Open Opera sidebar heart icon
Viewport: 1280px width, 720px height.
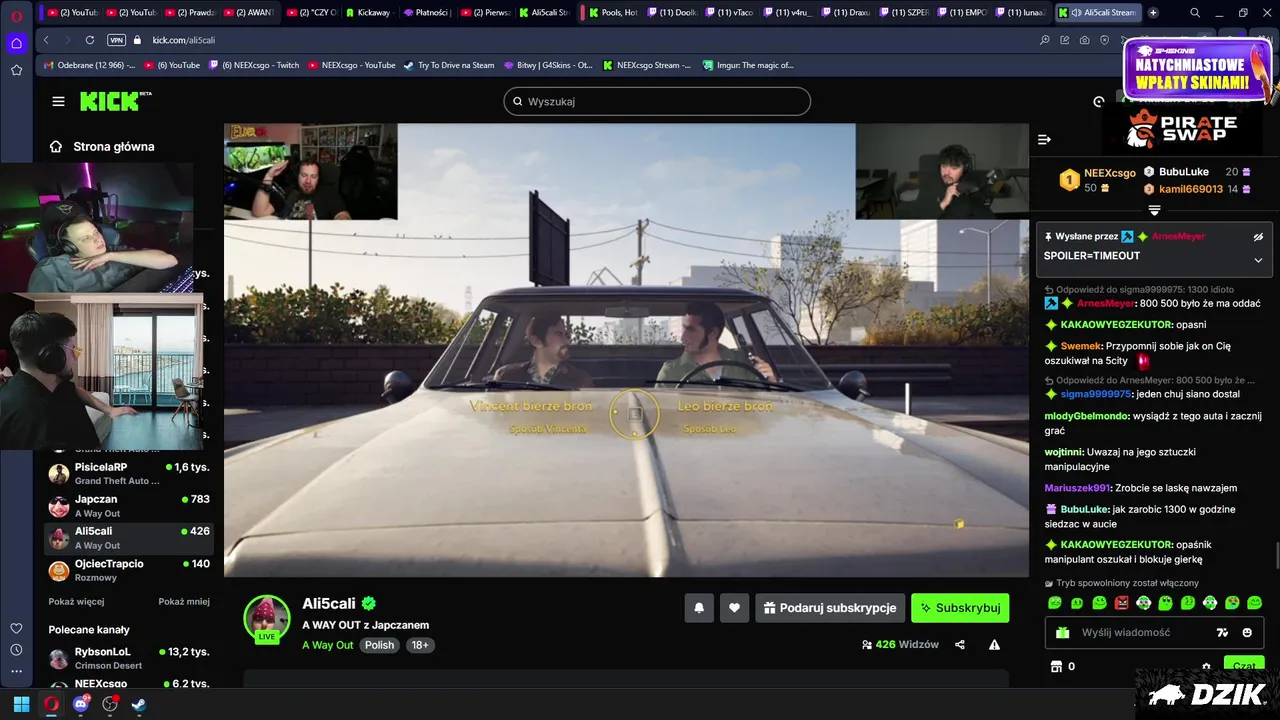click(16, 628)
